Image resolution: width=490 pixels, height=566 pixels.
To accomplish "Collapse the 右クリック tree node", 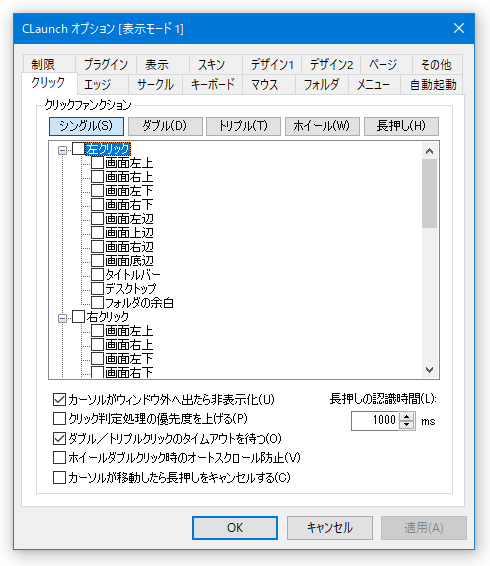I will click(x=62, y=318).
